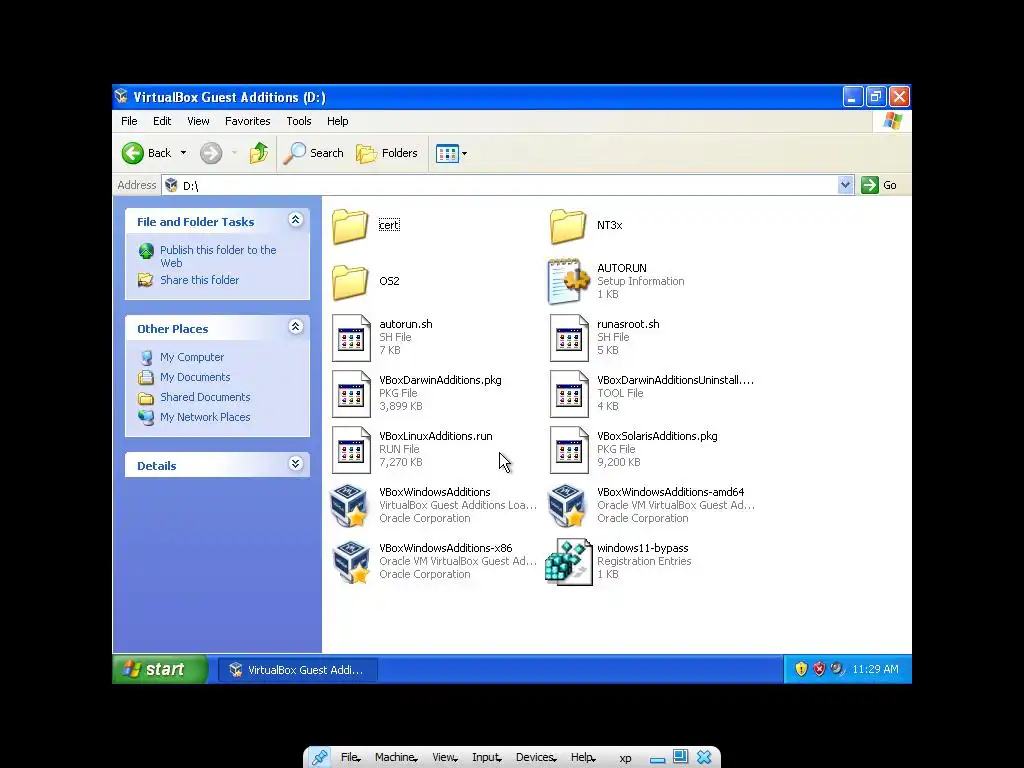Collapse the Other Places panel
Image resolution: width=1024 pixels, height=768 pixels.
[295, 327]
